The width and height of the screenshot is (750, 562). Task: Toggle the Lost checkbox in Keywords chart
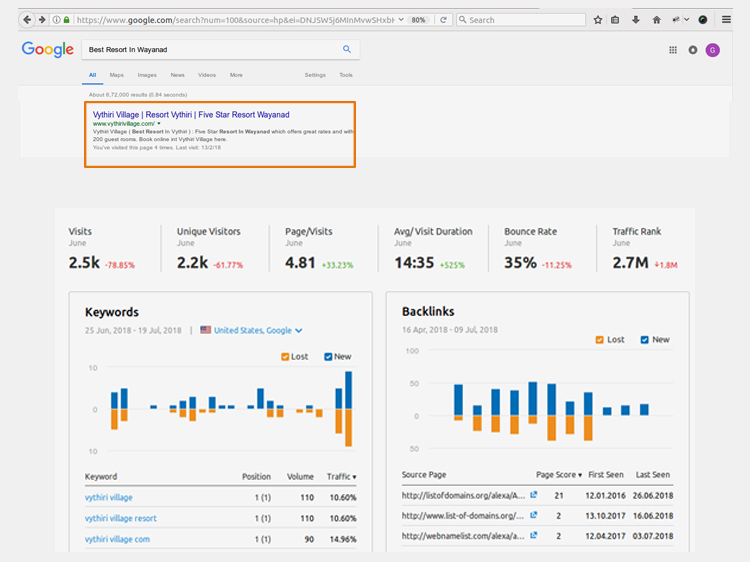[285, 357]
